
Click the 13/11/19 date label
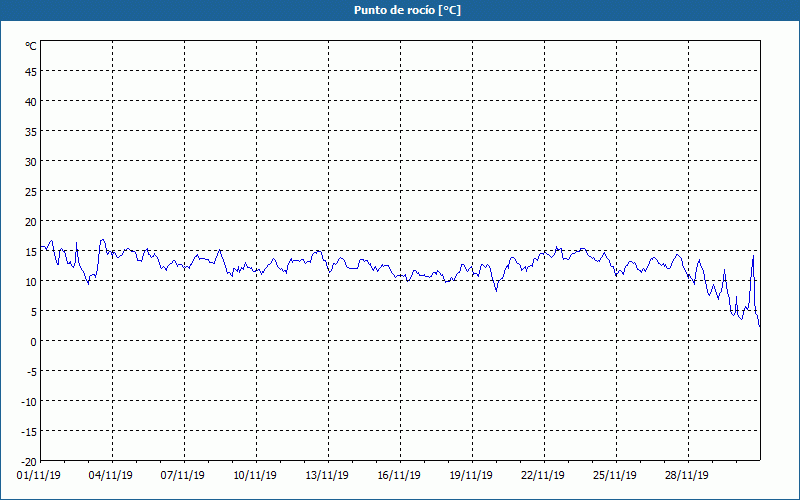(327, 475)
